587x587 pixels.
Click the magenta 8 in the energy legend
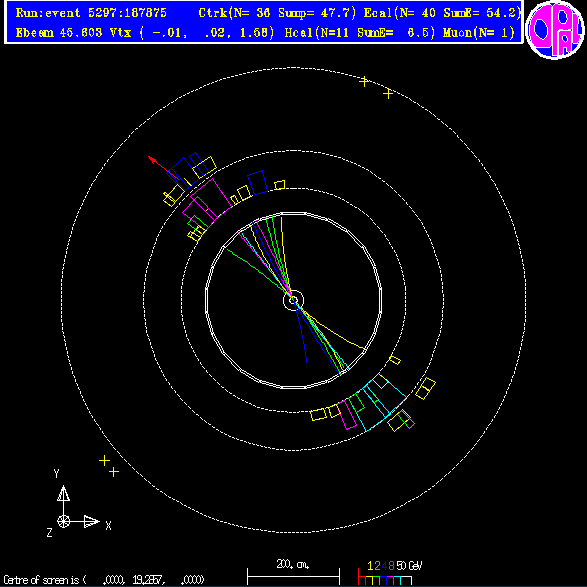coord(391,565)
